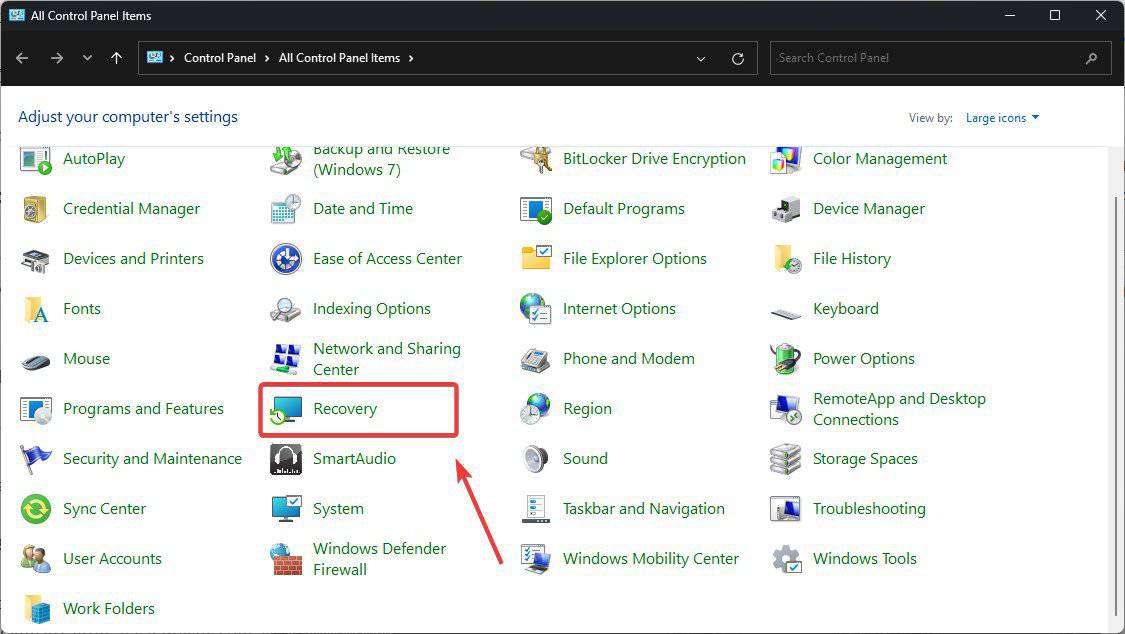Image resolution: width=1125 pixels, height=634 pixels.
Task: Open the Fonts folder icon
Action: pos(36,310)
